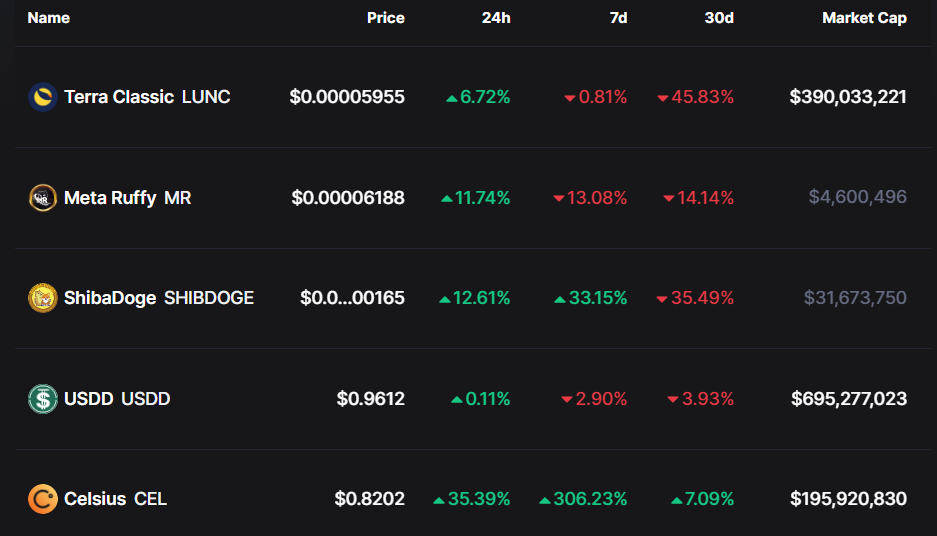The height and width of the screenshot is (536, 937).
Task: Click Terra Classic price $0.00005955
Action: 347,97
